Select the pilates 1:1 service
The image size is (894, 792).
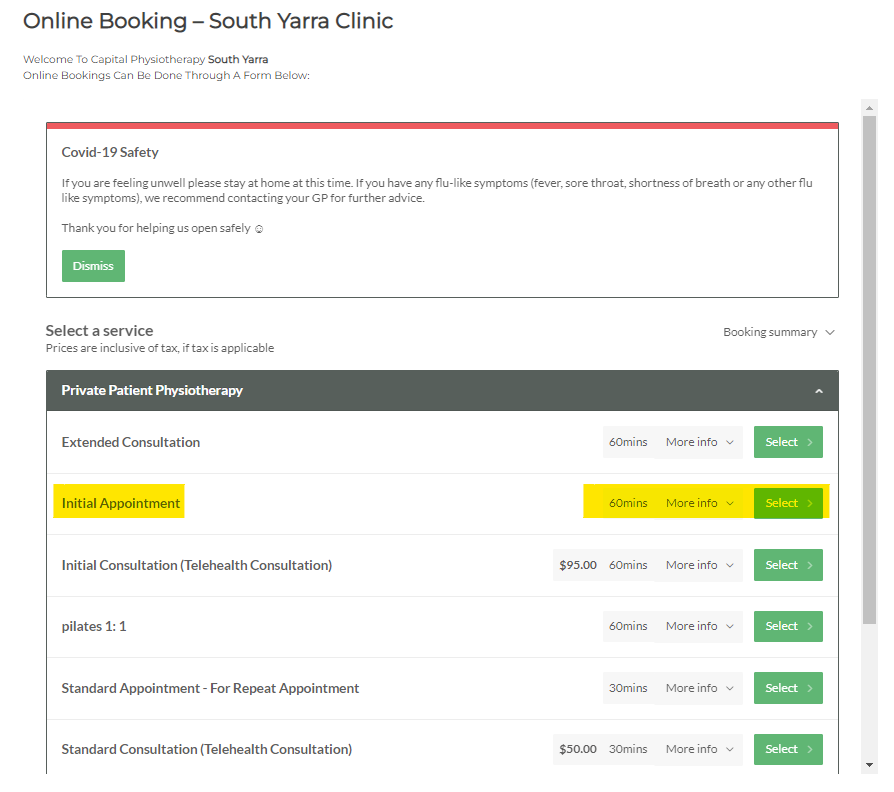pyautogui.click(x=788, y=625)
